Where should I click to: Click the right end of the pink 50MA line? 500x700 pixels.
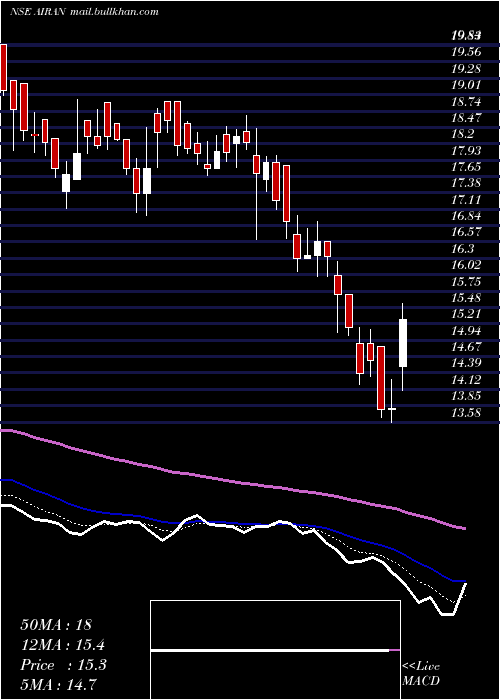pos(464,528)
